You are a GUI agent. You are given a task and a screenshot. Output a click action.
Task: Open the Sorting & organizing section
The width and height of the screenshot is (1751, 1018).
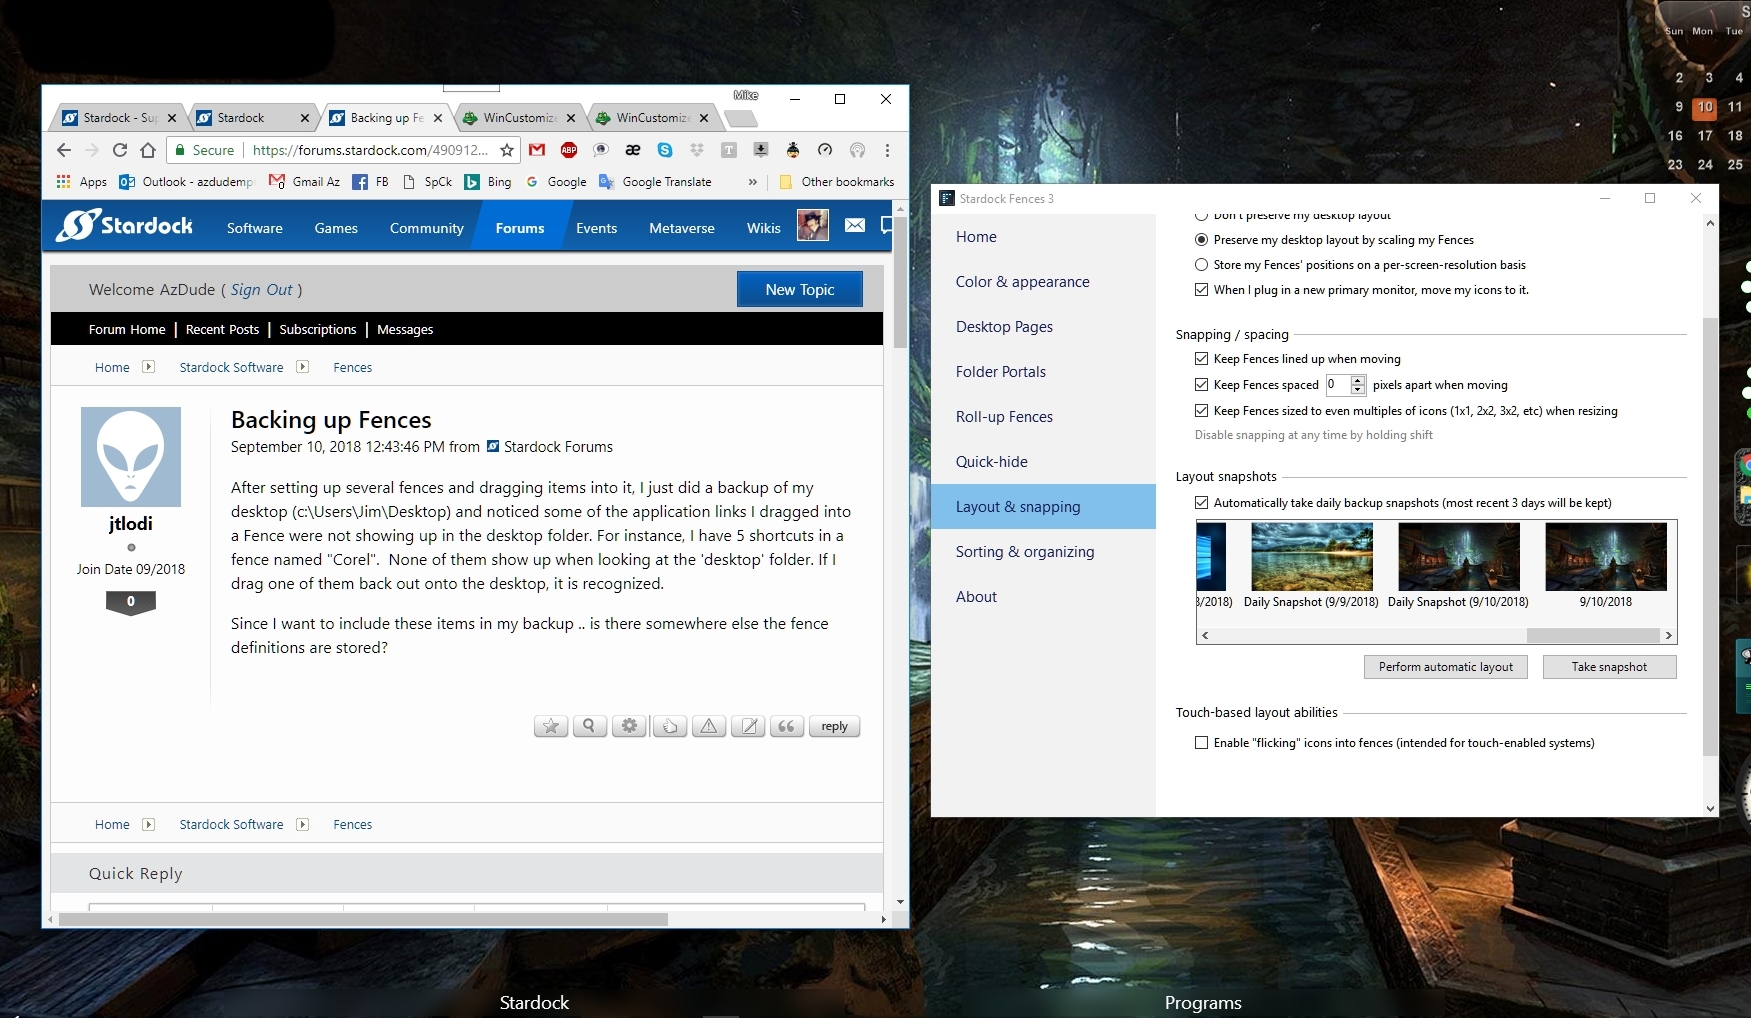(1025, 552)
